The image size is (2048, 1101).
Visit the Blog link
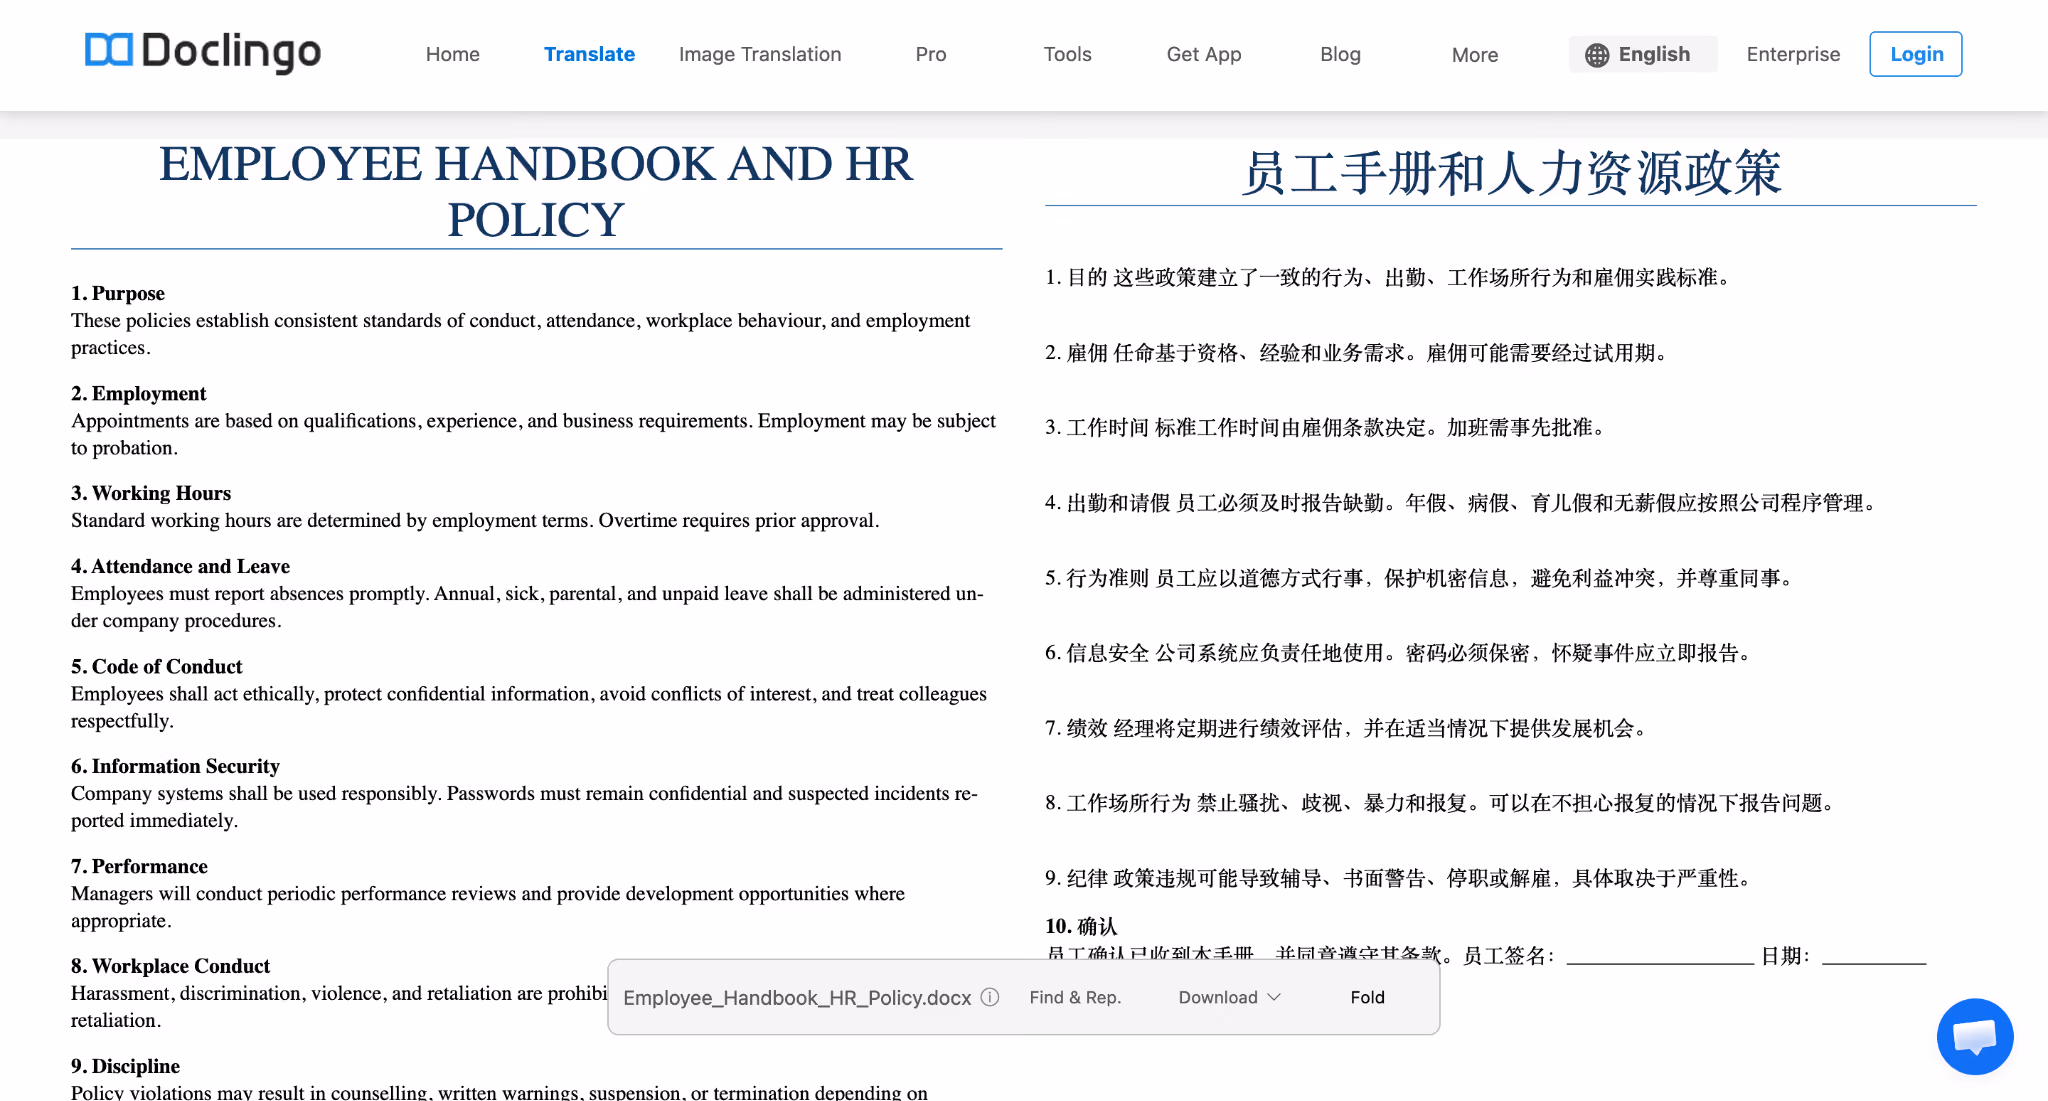pyautogui.click(x=1340, y=54)
